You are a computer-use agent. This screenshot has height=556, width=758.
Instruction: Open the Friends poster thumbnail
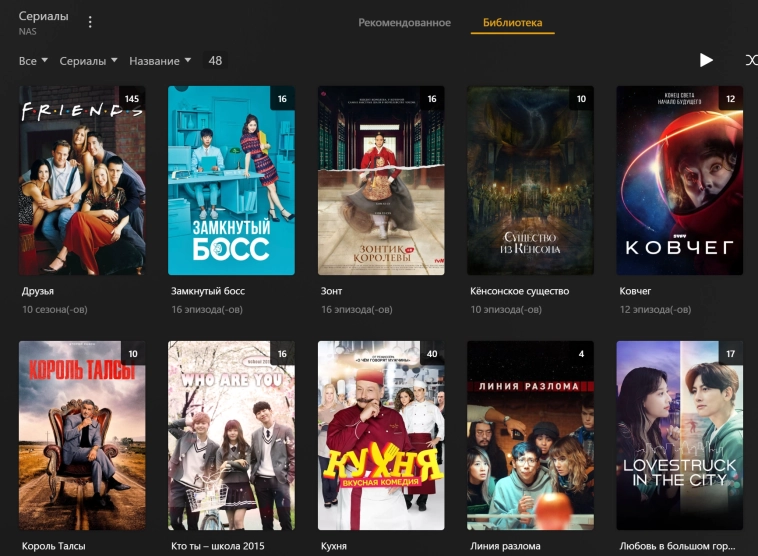click(82, 181)
